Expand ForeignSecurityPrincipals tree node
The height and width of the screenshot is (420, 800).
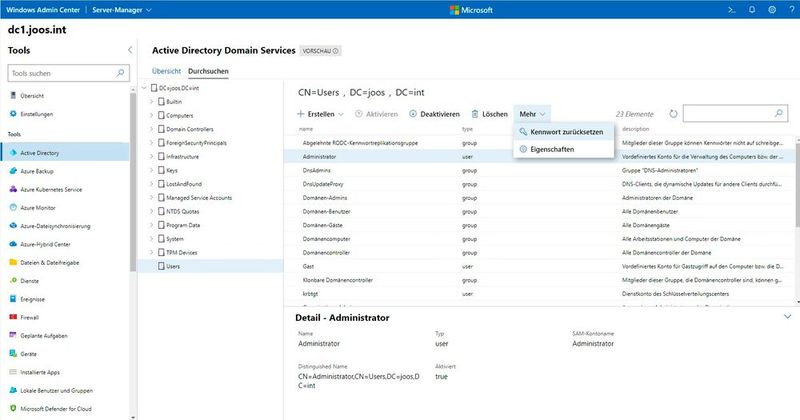152,143
